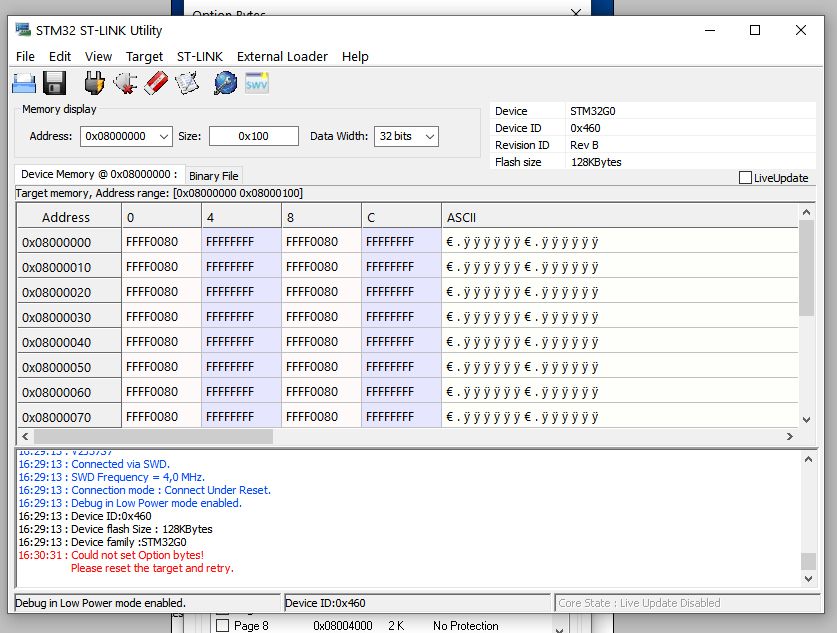Screen dimensions: 837x633
Task: Select row header 0x08000000
Action: pyautogui.click(x=69, y=242)
